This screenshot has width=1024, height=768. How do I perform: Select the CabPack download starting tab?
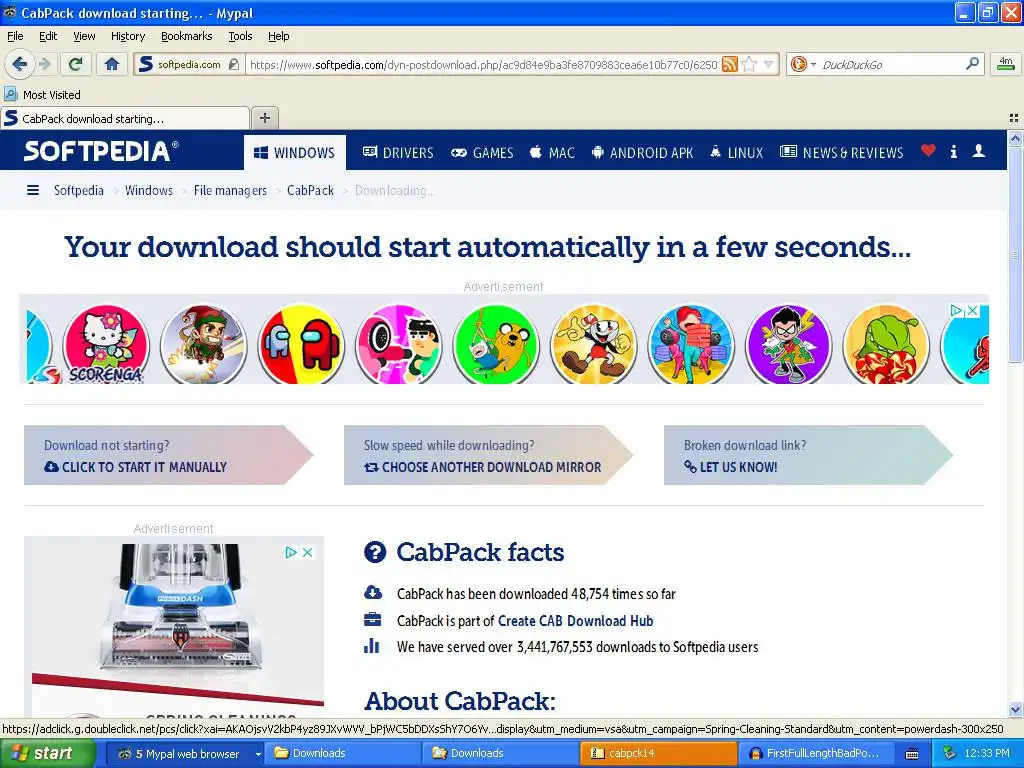[x=125, y=118]
